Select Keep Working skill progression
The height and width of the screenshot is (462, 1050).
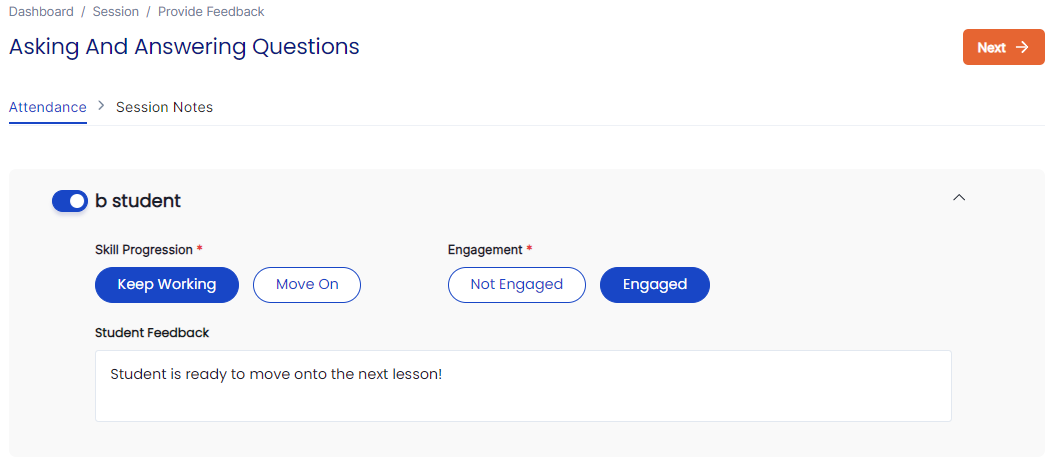point(167,285)
